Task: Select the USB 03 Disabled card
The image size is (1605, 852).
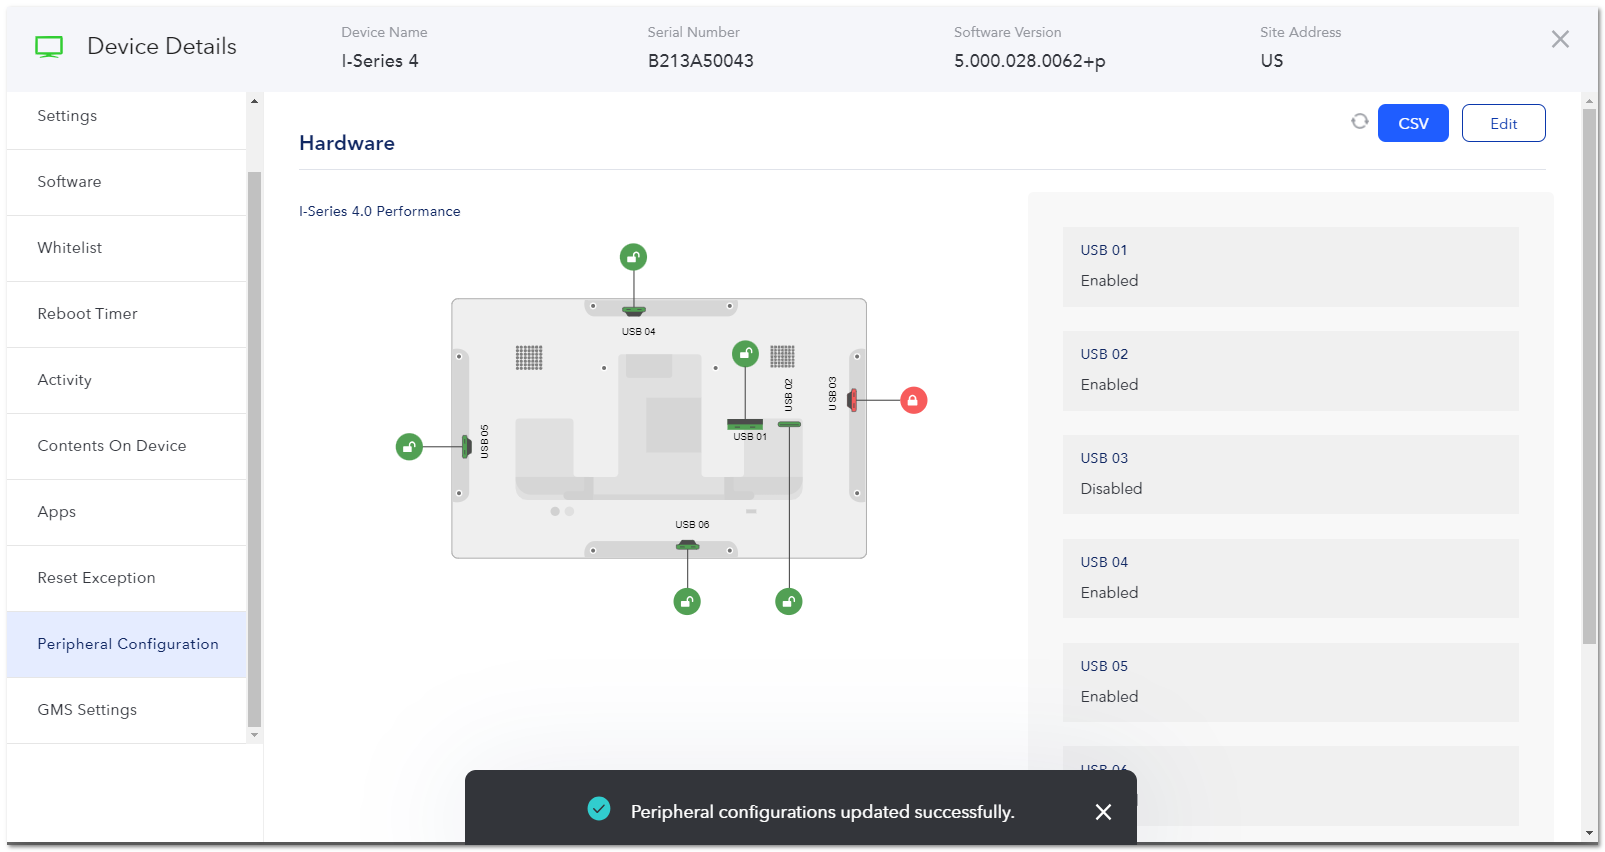Action: pyautogui.click(x=1290, y=474)
